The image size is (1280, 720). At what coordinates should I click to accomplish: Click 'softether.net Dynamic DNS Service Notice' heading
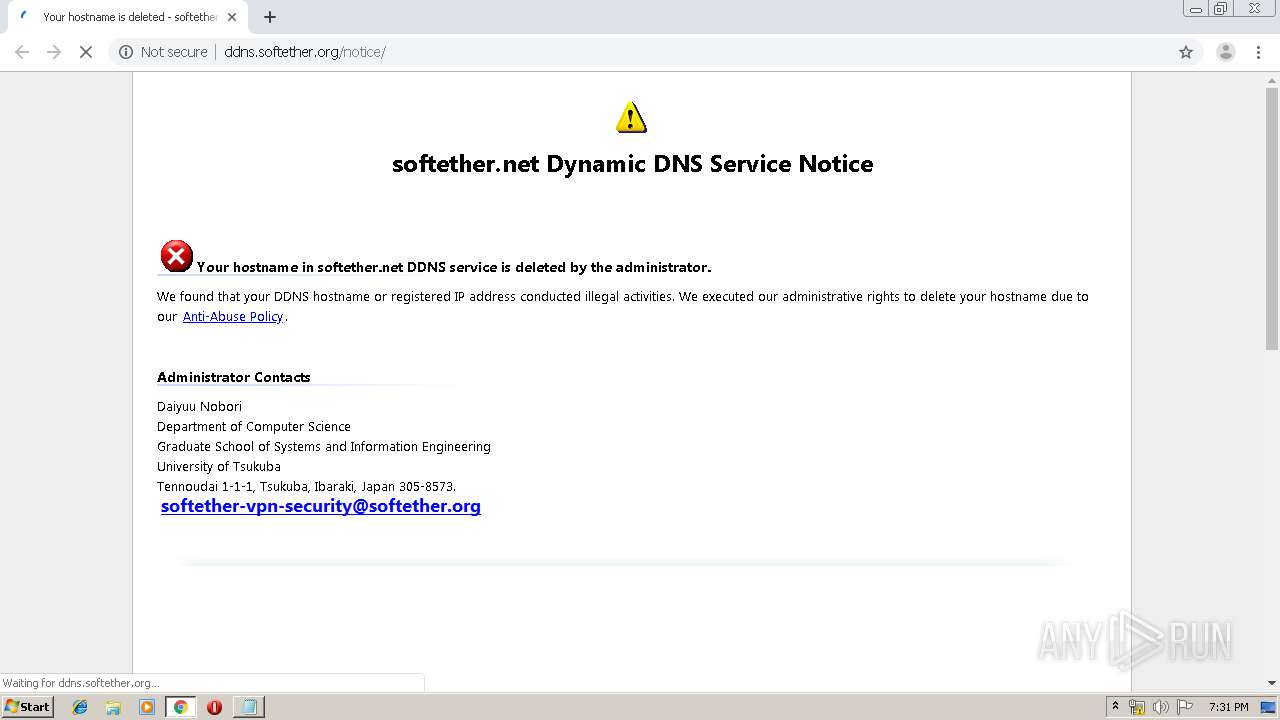[x=632, y=164]
